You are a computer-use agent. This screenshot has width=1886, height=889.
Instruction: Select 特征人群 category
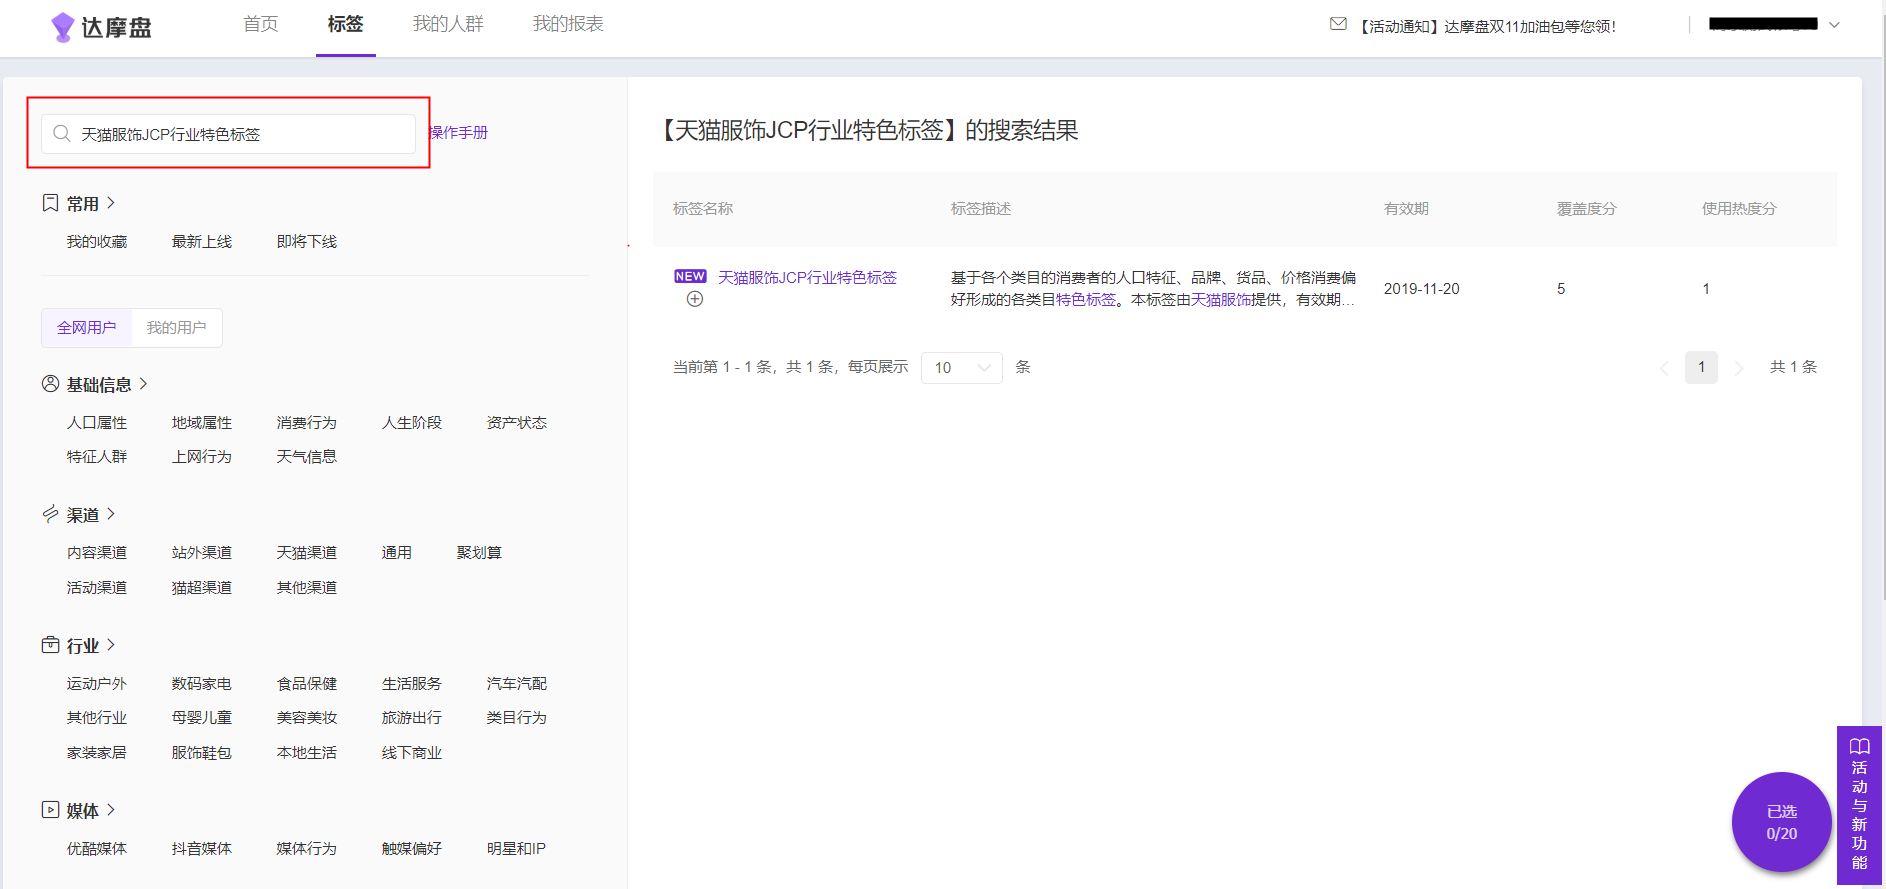click(x=97, y=457)
